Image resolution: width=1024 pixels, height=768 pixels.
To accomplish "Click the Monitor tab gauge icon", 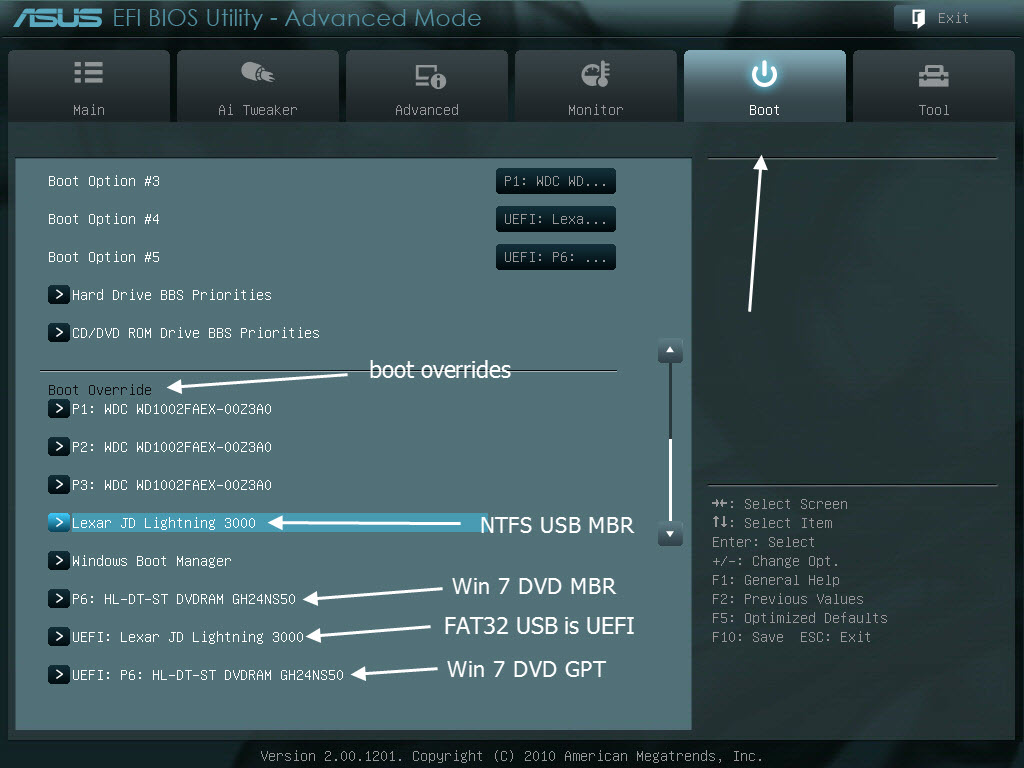I will click(x=596, y=74).
